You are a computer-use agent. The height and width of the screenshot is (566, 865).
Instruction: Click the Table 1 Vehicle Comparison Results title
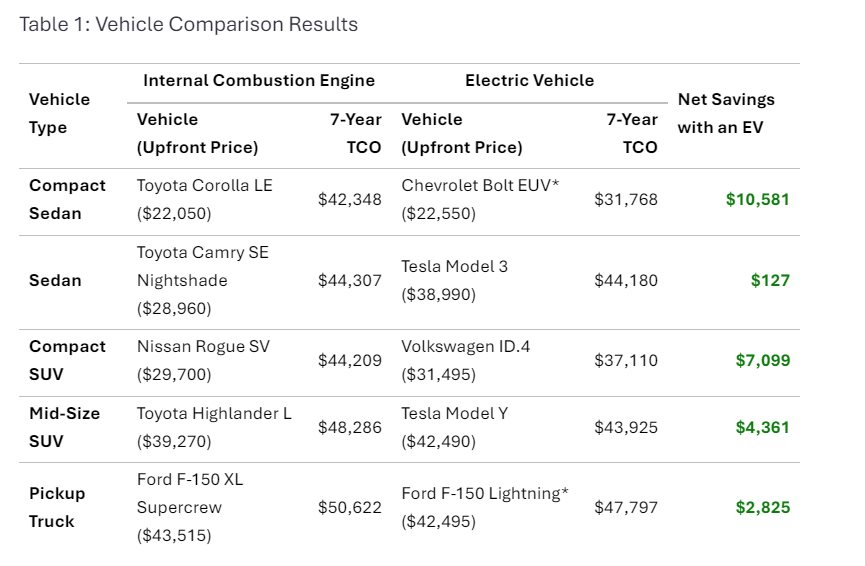point(188,24)
